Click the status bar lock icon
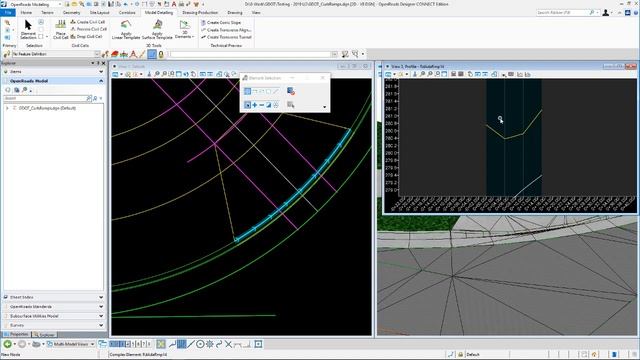This screenshot has width=640, height=360. (460, 355)
